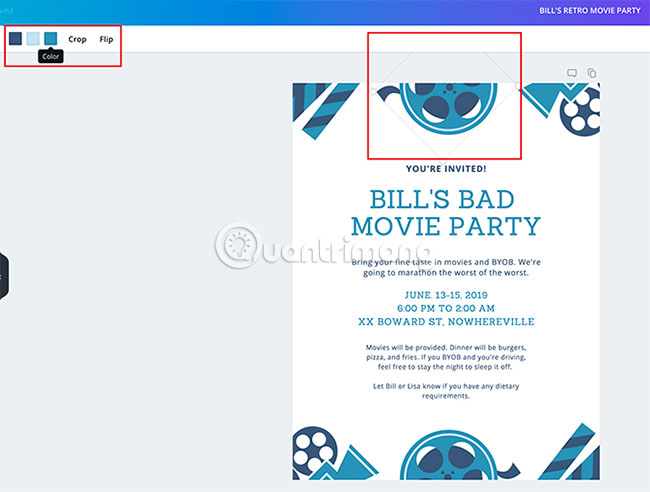The image size is (650, 492).
Task: Select the bottom center film reel graphic
Action: 450,456
